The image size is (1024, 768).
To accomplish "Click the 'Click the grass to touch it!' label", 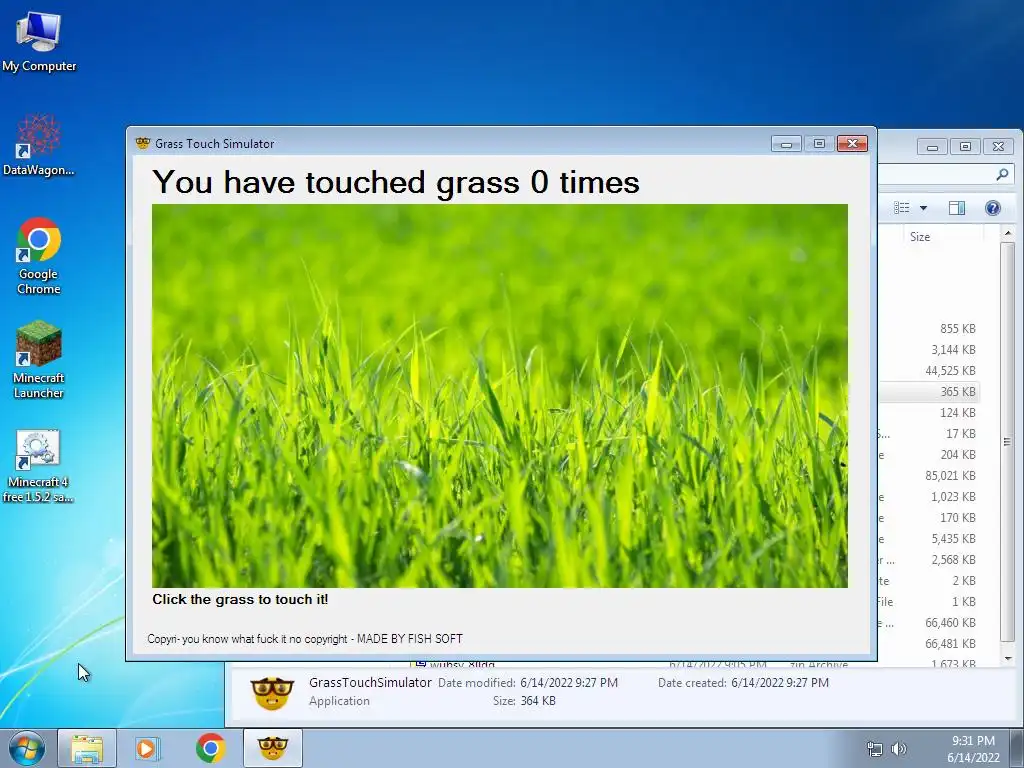I will (x=240, y=600).
